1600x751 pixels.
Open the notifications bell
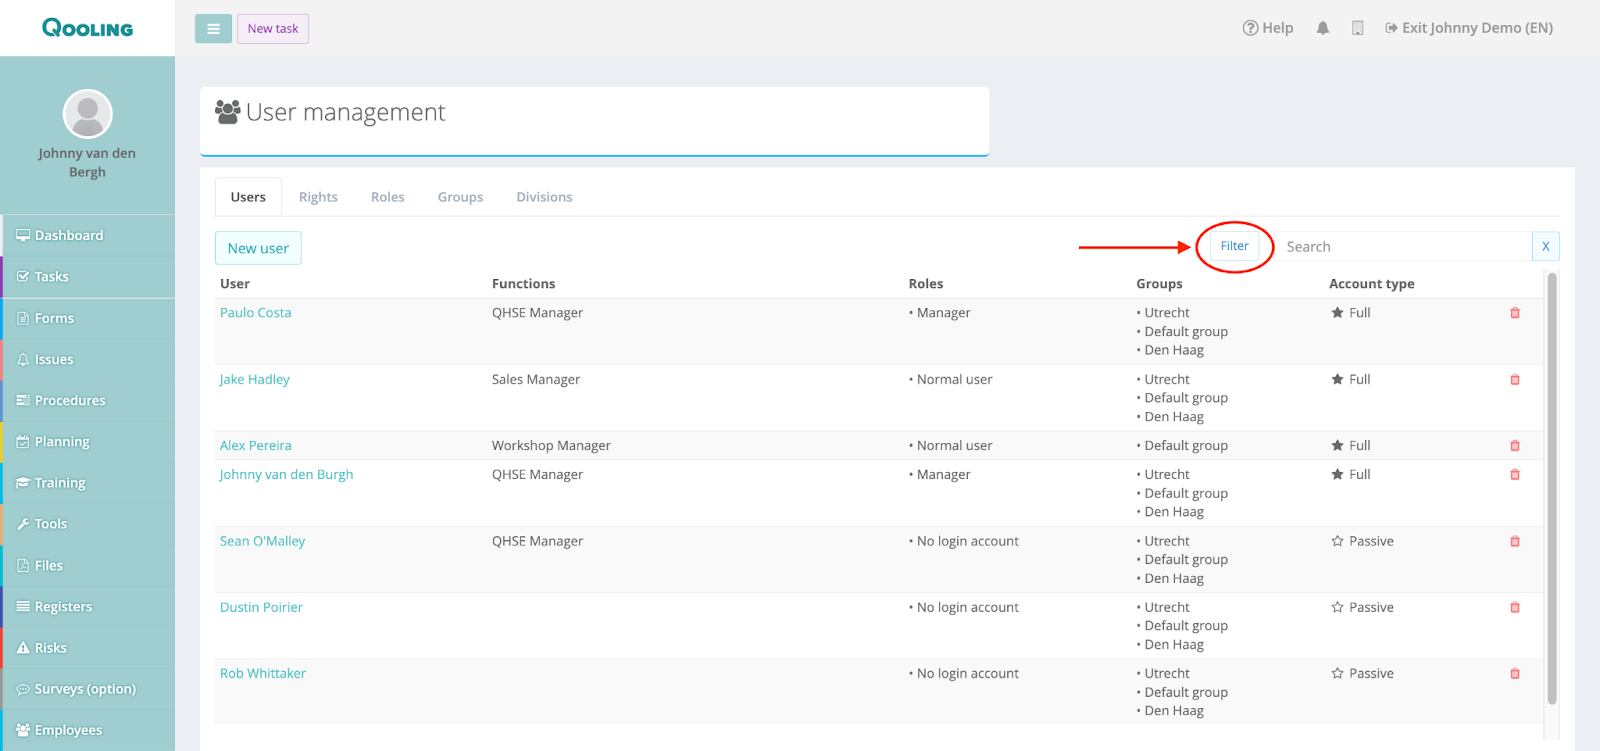[1323, 28]
